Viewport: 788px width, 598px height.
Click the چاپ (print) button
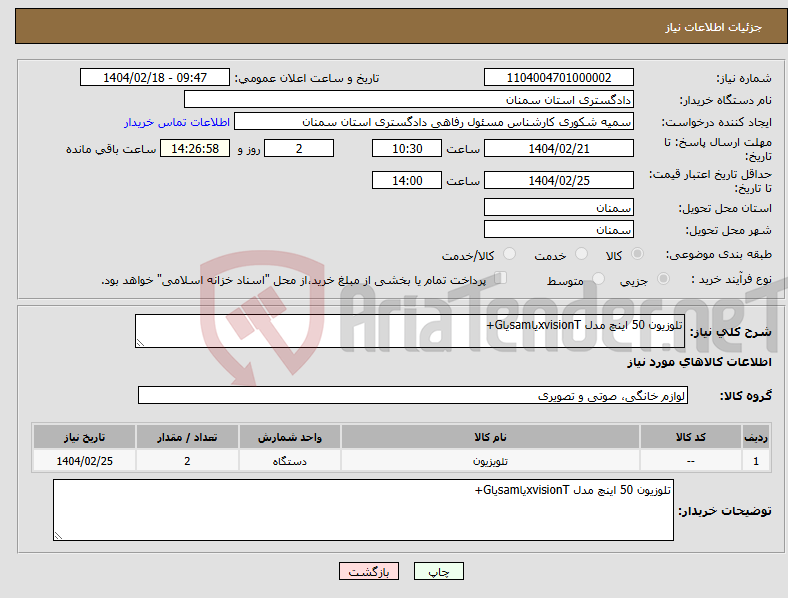tap(438, 571)
